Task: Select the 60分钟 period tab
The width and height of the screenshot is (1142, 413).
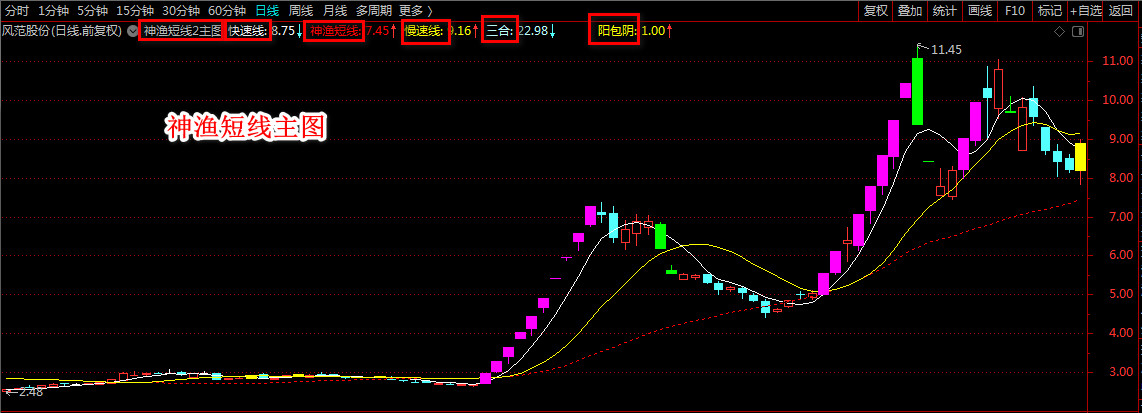Action: tap(227, 10)
